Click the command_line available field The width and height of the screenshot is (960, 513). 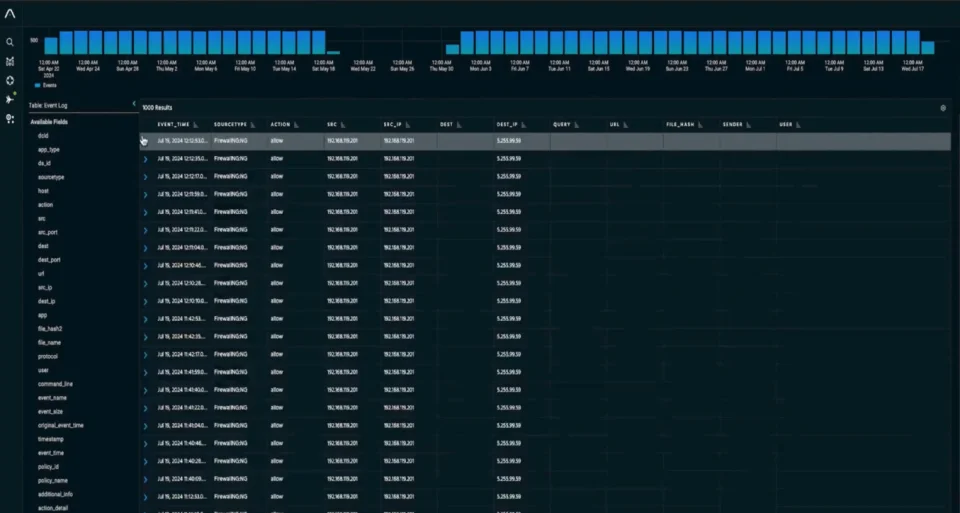[x=55, y=384]
